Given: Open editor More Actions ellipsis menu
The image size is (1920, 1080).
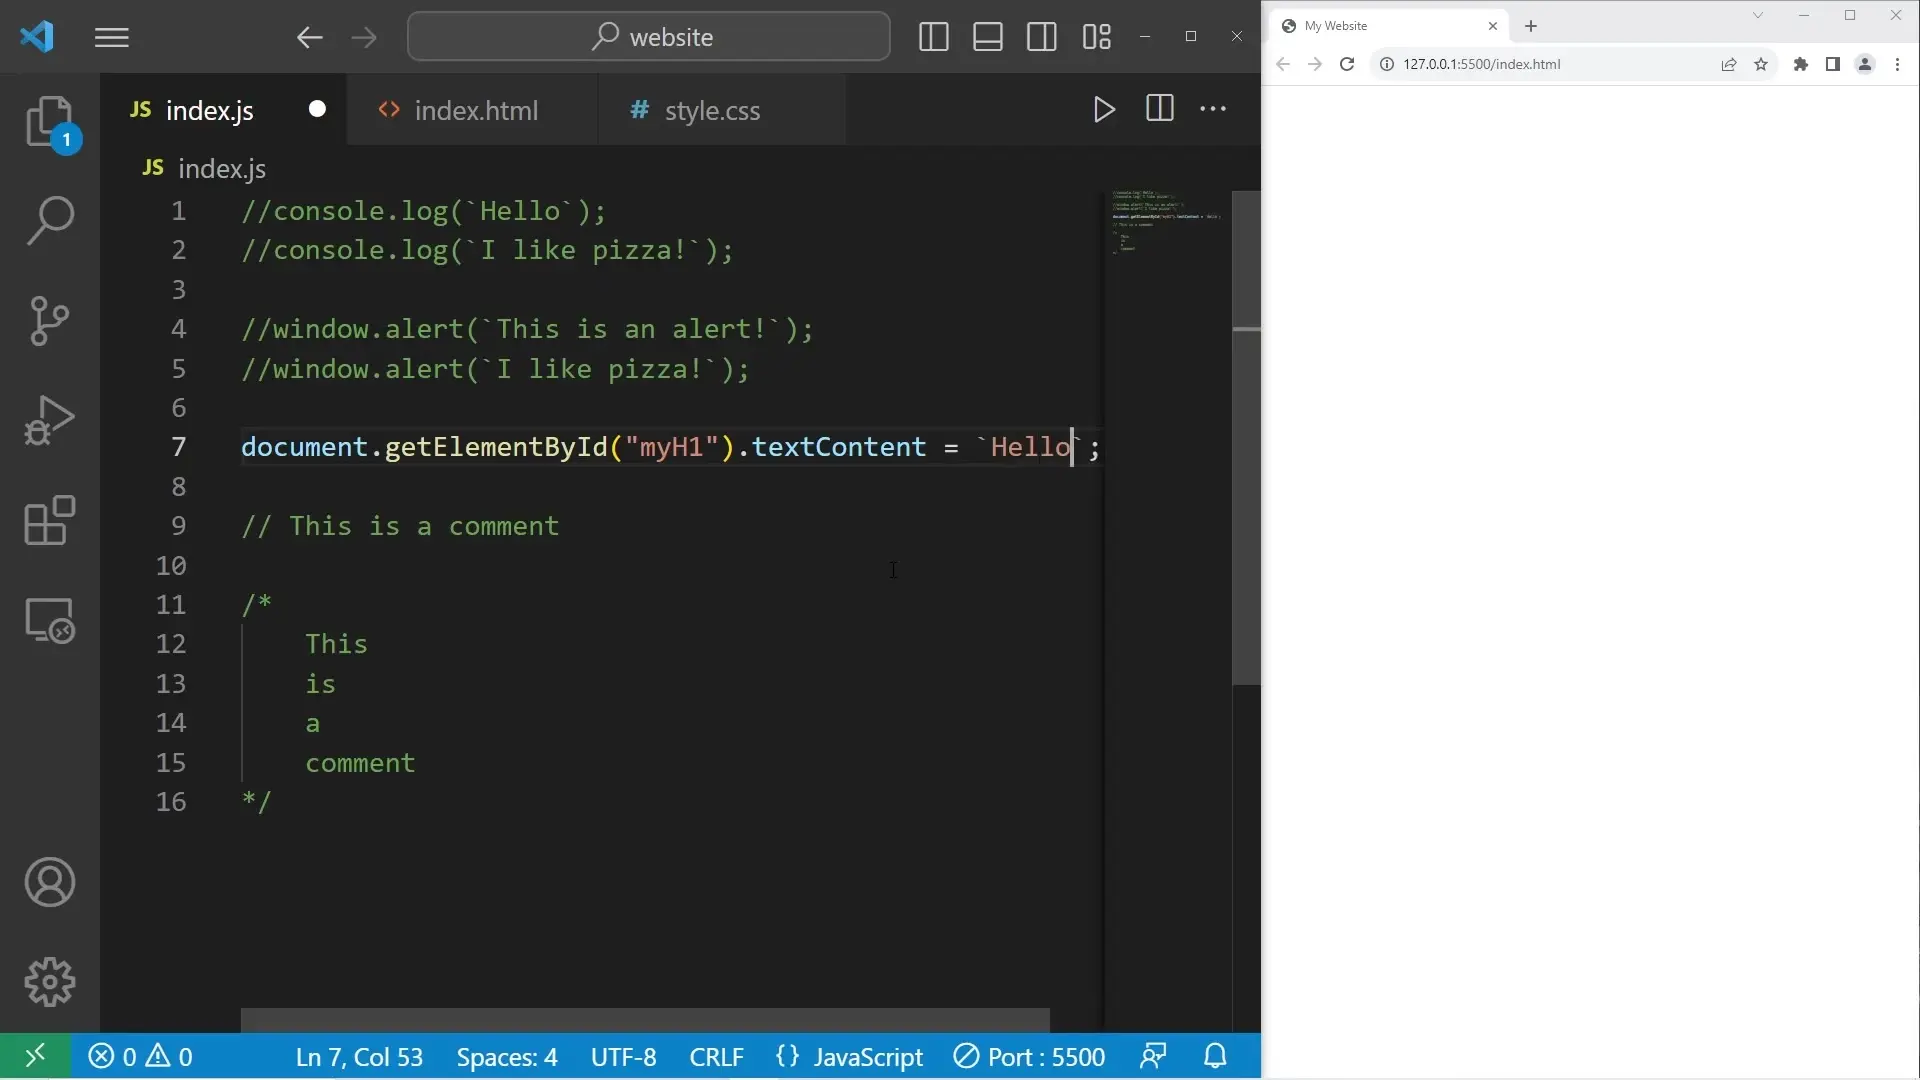Looking at the screenshot, I should click(1213, 109).
